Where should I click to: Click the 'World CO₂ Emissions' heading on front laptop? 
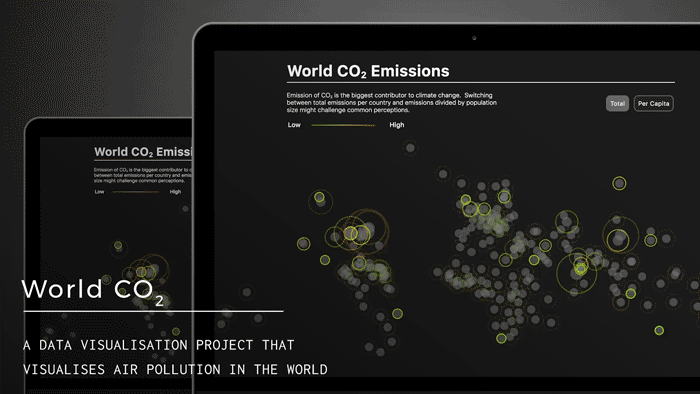tap(368, 71)
